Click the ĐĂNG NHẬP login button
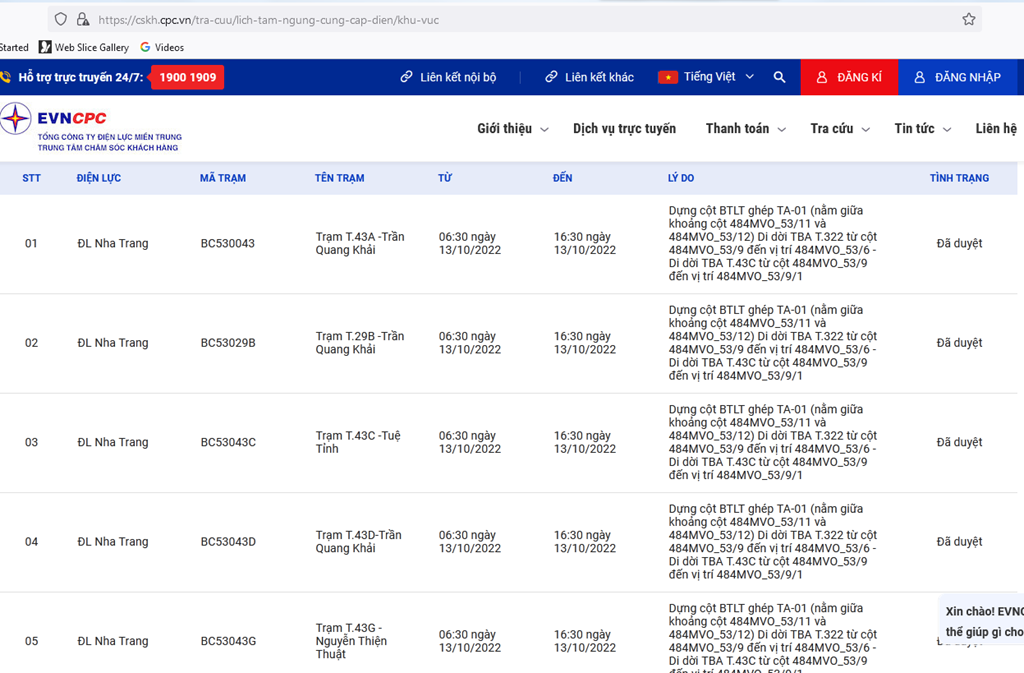 957,77
